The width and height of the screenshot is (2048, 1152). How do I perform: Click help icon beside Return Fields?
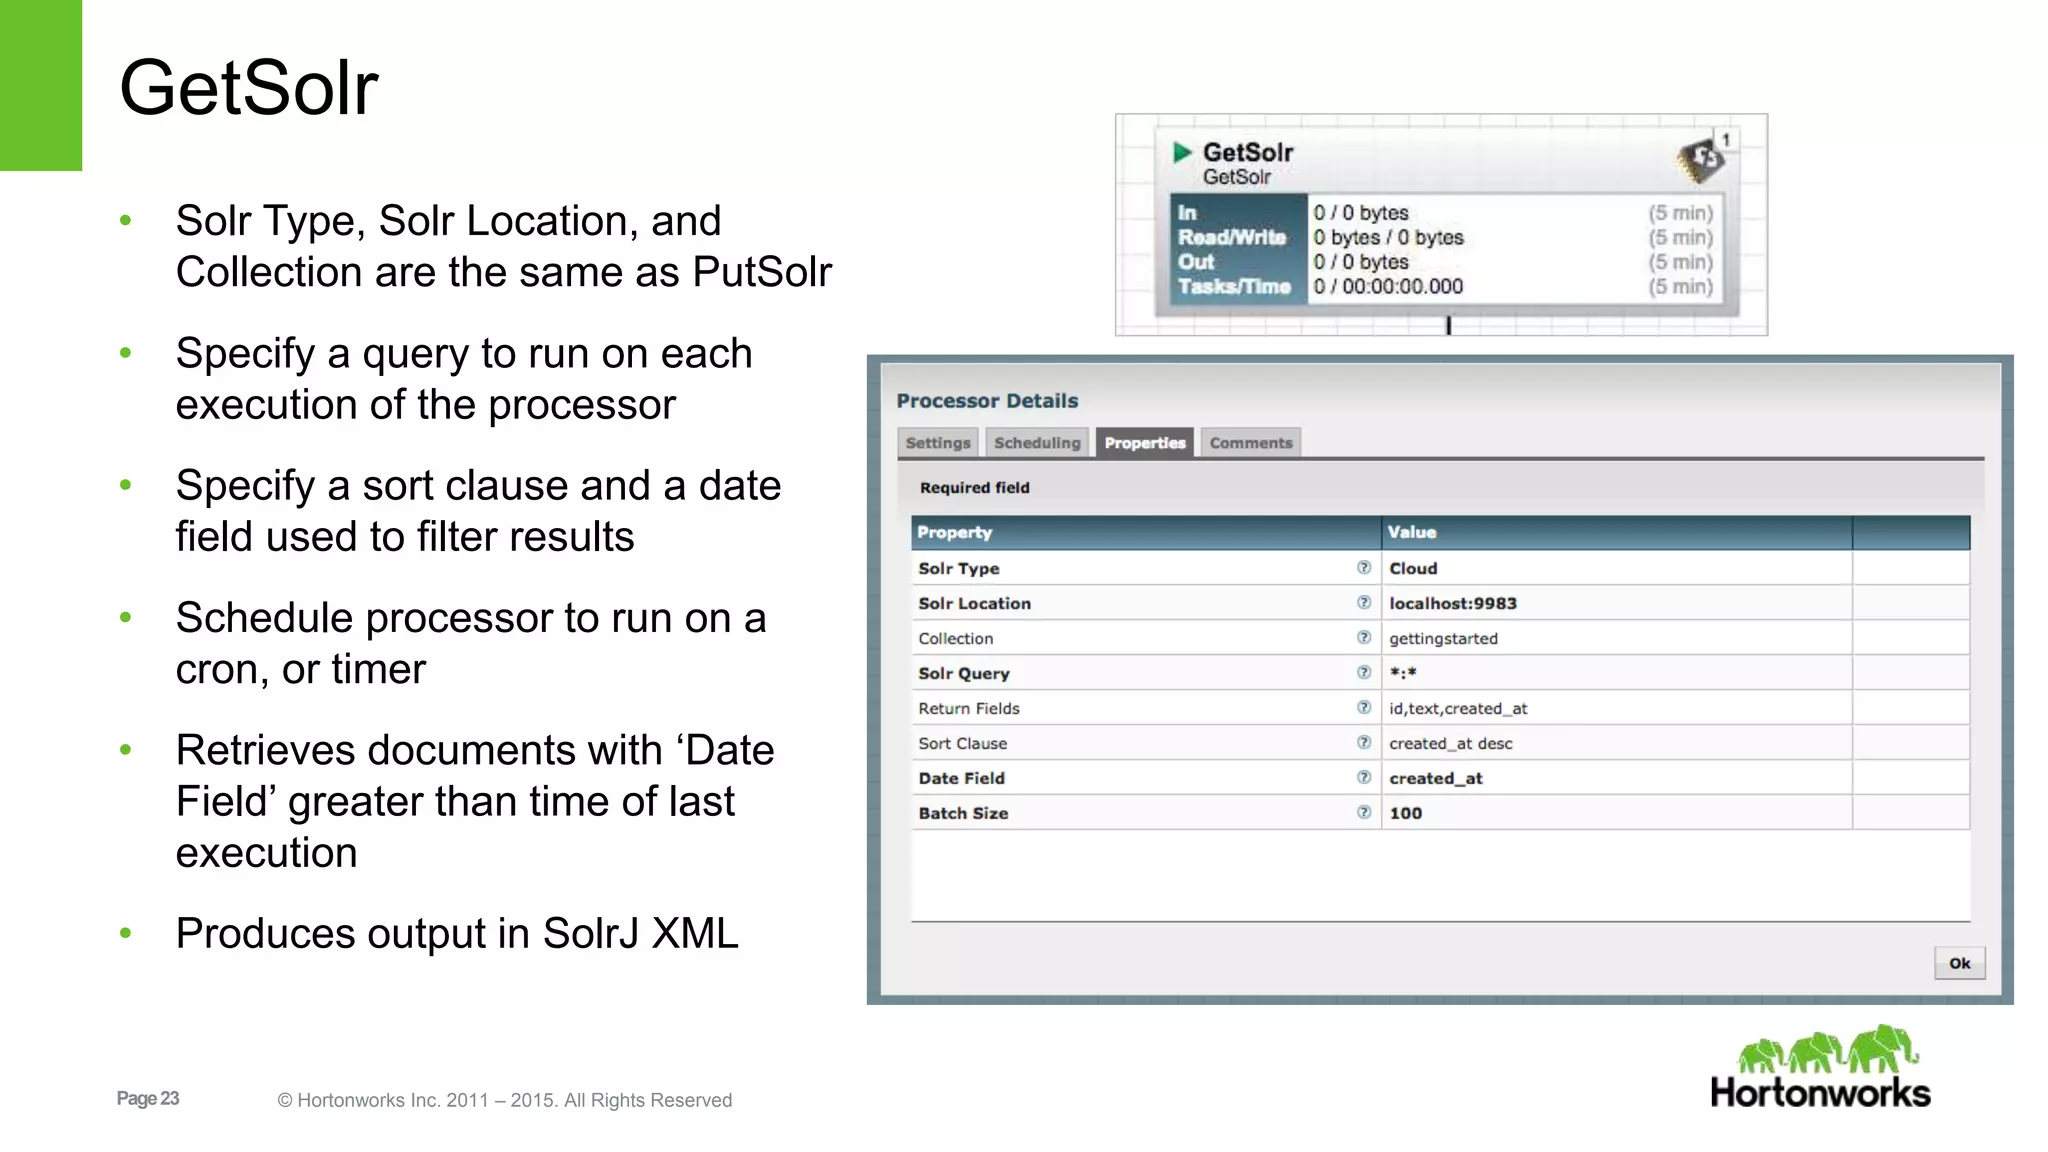point(1363,708)
